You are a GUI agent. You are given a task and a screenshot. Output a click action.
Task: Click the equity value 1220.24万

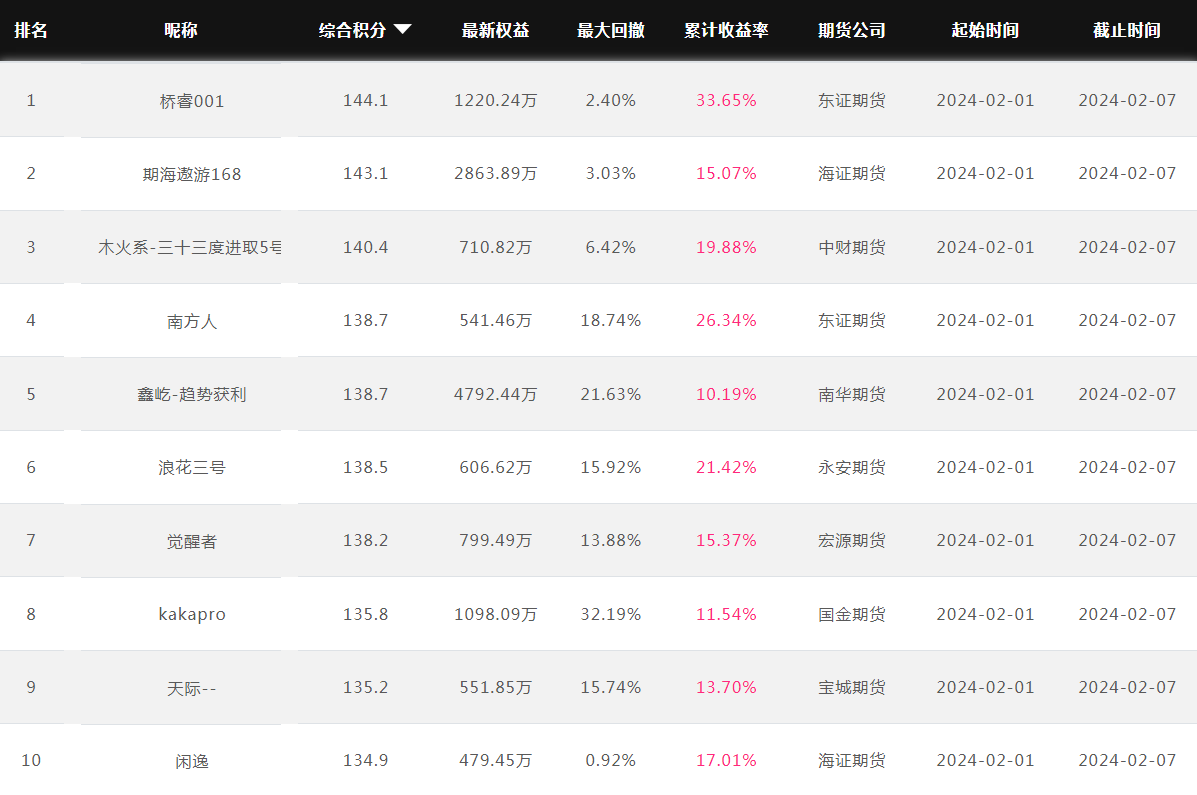click(x=495, y=100)
